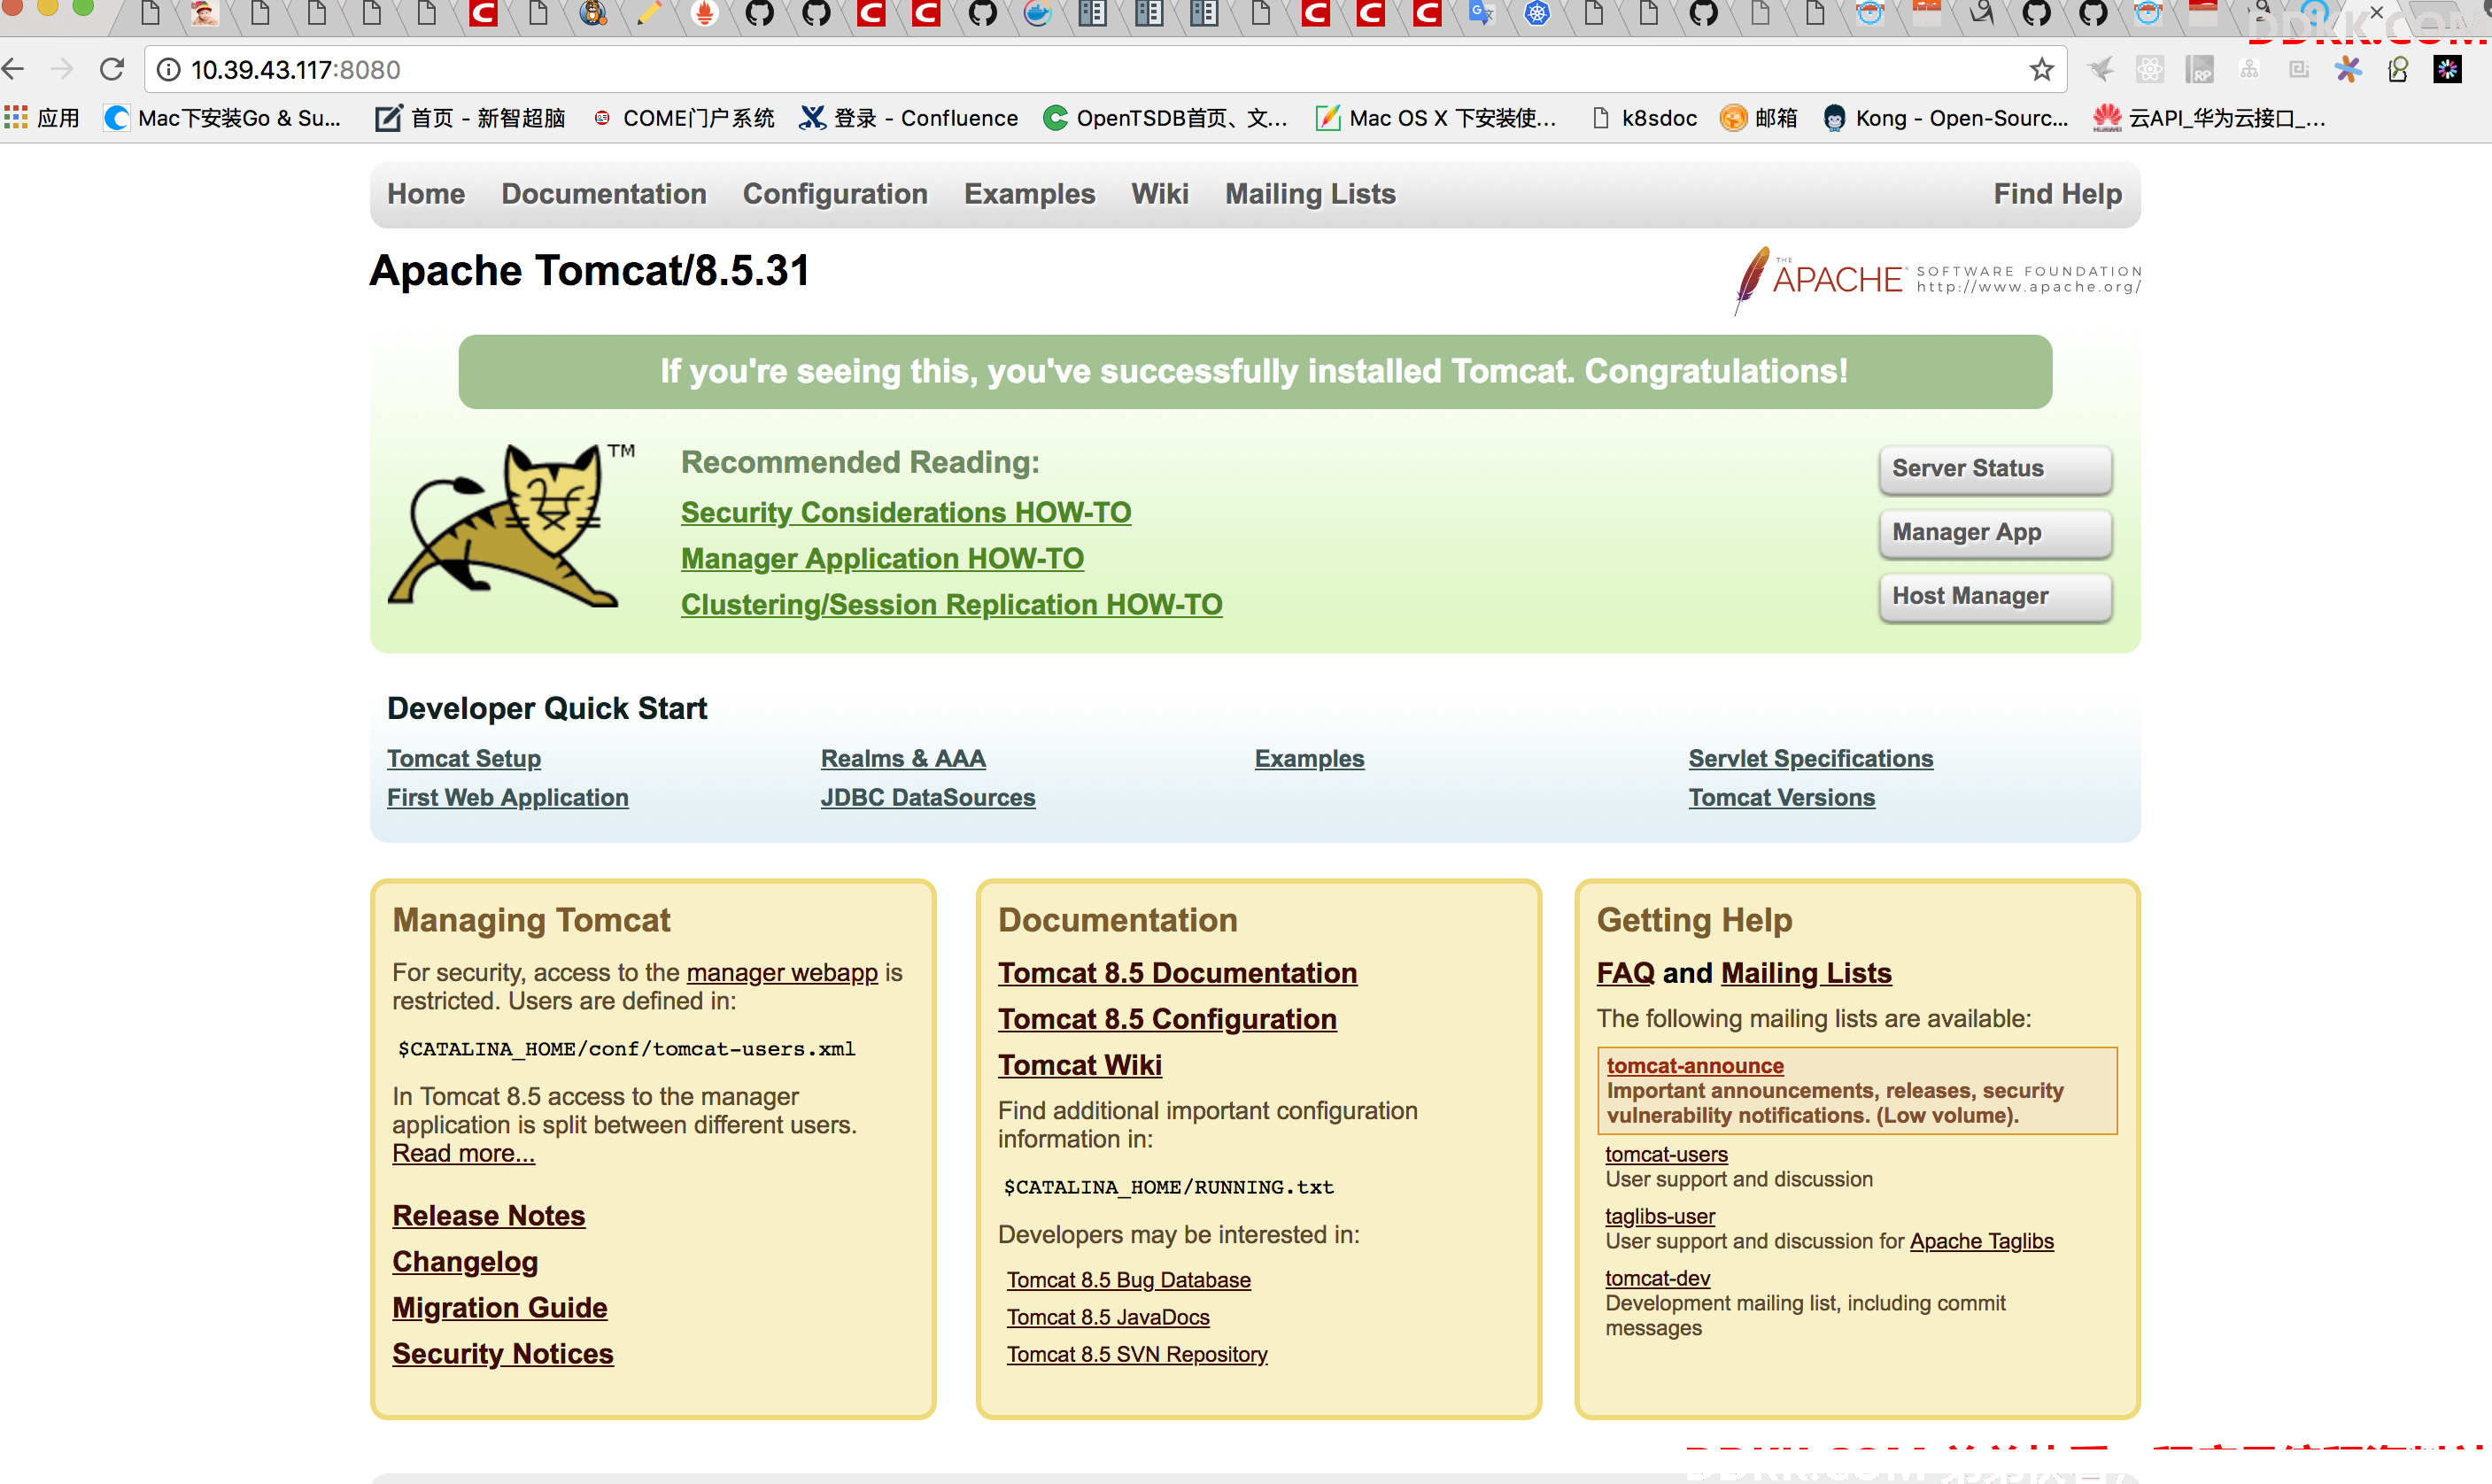
Task: Open the Tomcat Setup link
Action: (x=464, y=758)
